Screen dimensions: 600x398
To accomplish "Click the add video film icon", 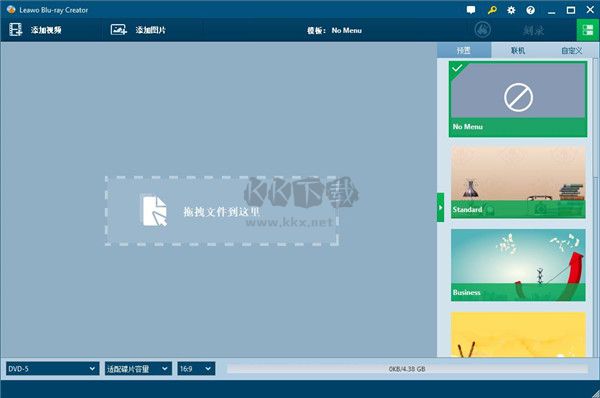I will [x=16, y=30].
